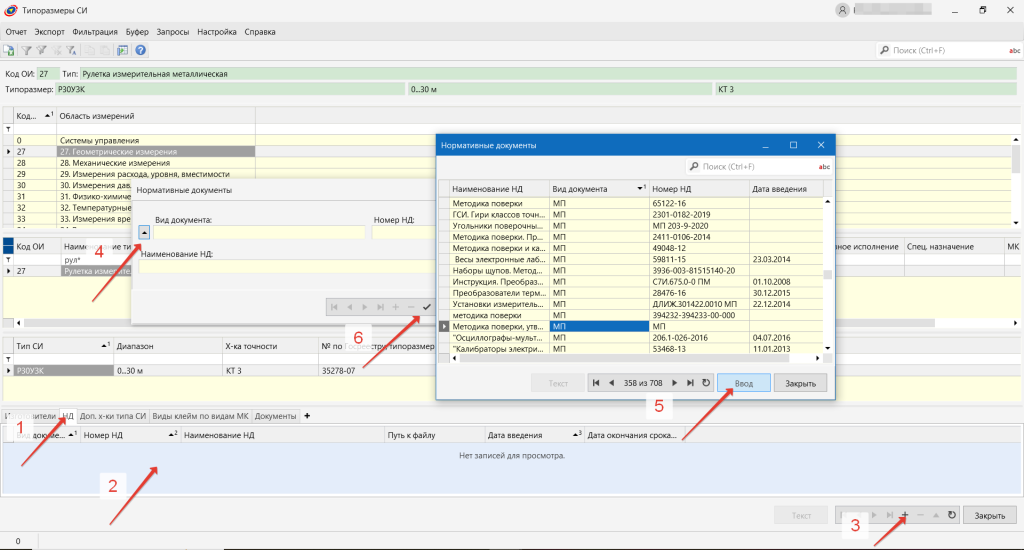
Task: Confirm entry with checkmark in edit form navigator
Action: 427,307
